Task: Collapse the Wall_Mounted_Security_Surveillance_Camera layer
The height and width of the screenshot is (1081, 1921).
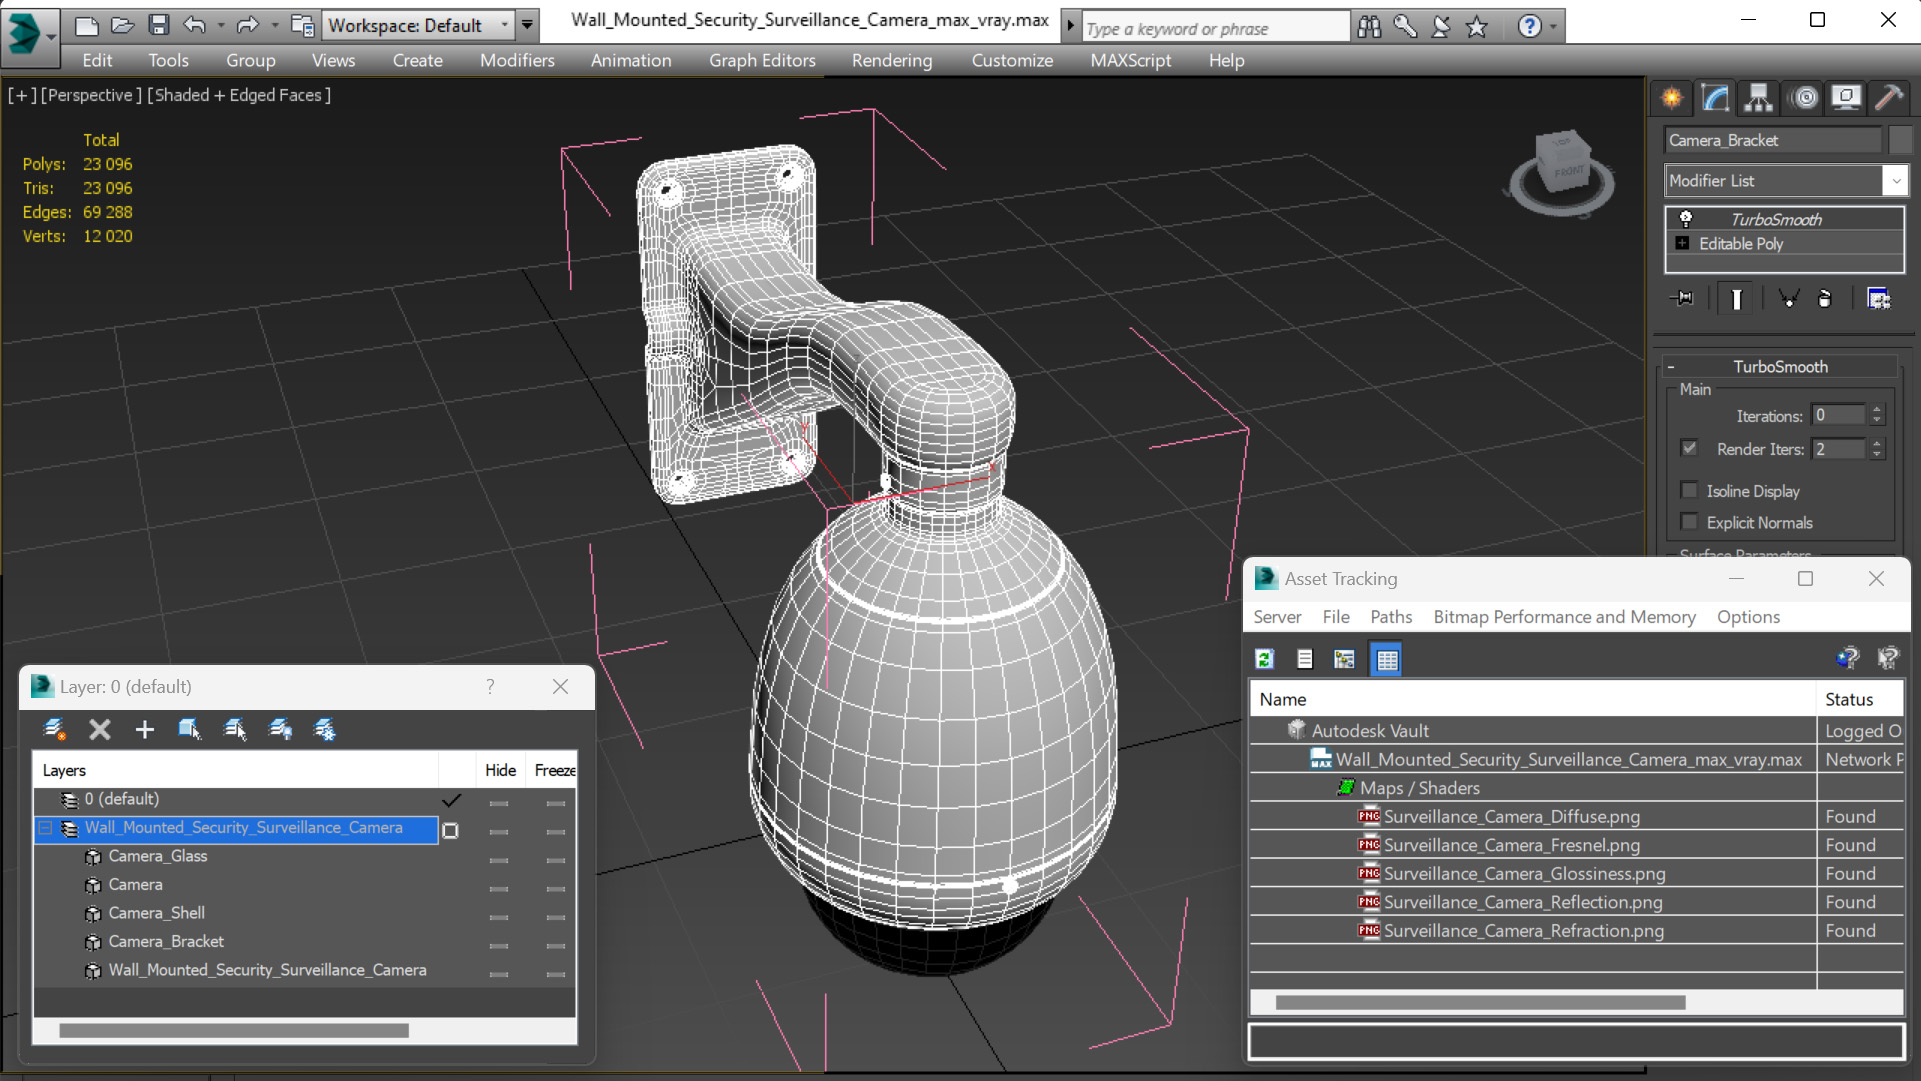Action: point(45,828)
